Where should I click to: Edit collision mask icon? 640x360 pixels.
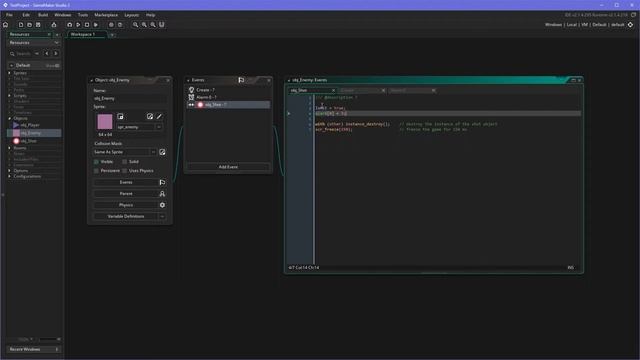click(162, 152)
